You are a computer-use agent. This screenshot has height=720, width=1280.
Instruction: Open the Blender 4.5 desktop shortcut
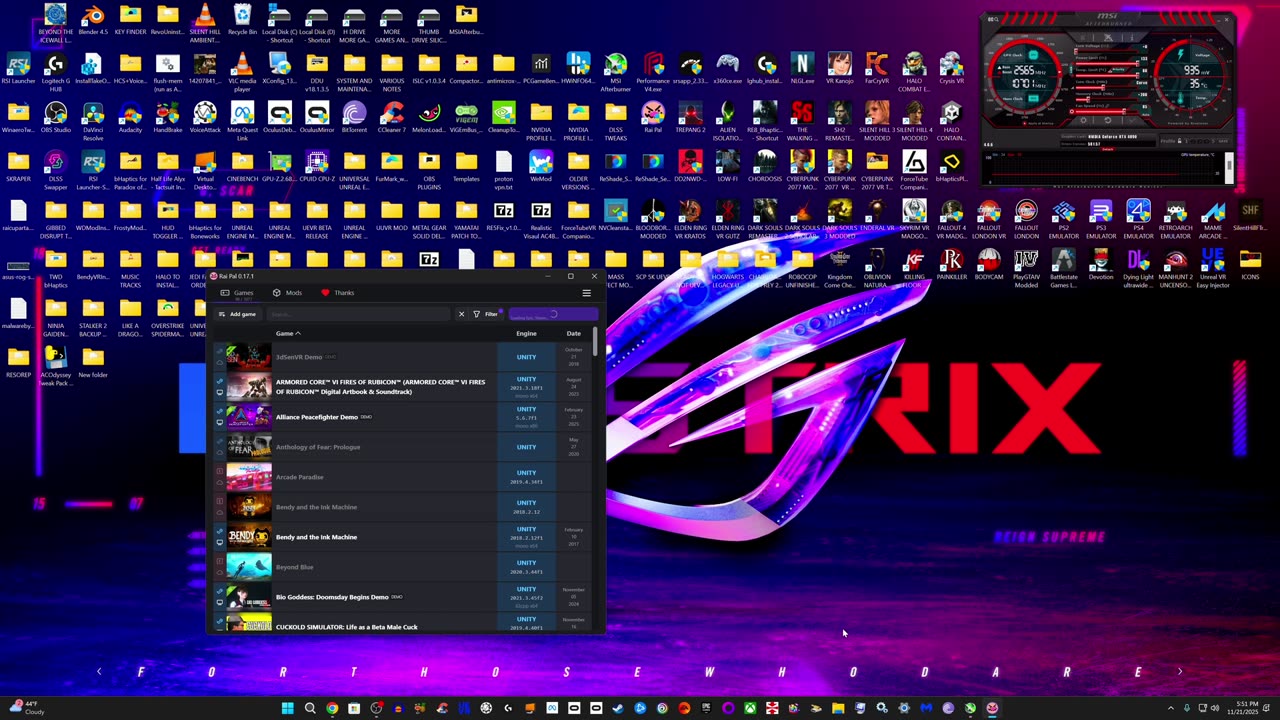coord(93,21)
